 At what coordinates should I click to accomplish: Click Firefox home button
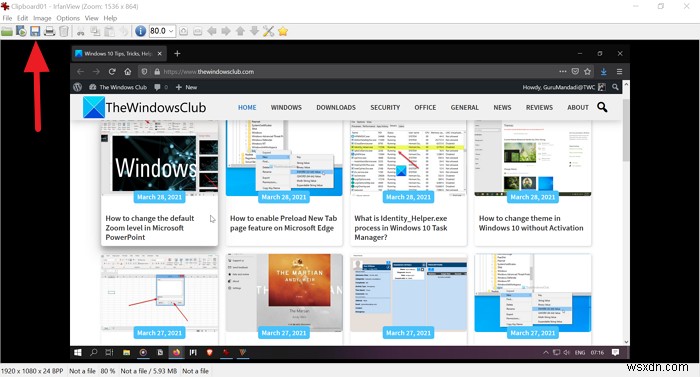point(128,71)
